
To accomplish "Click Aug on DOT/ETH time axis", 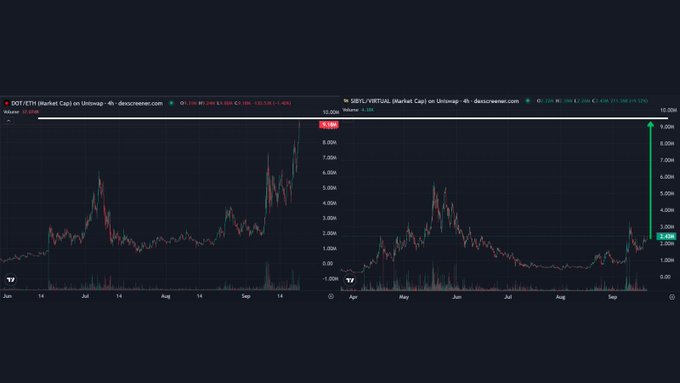I will tap(166, 296).
